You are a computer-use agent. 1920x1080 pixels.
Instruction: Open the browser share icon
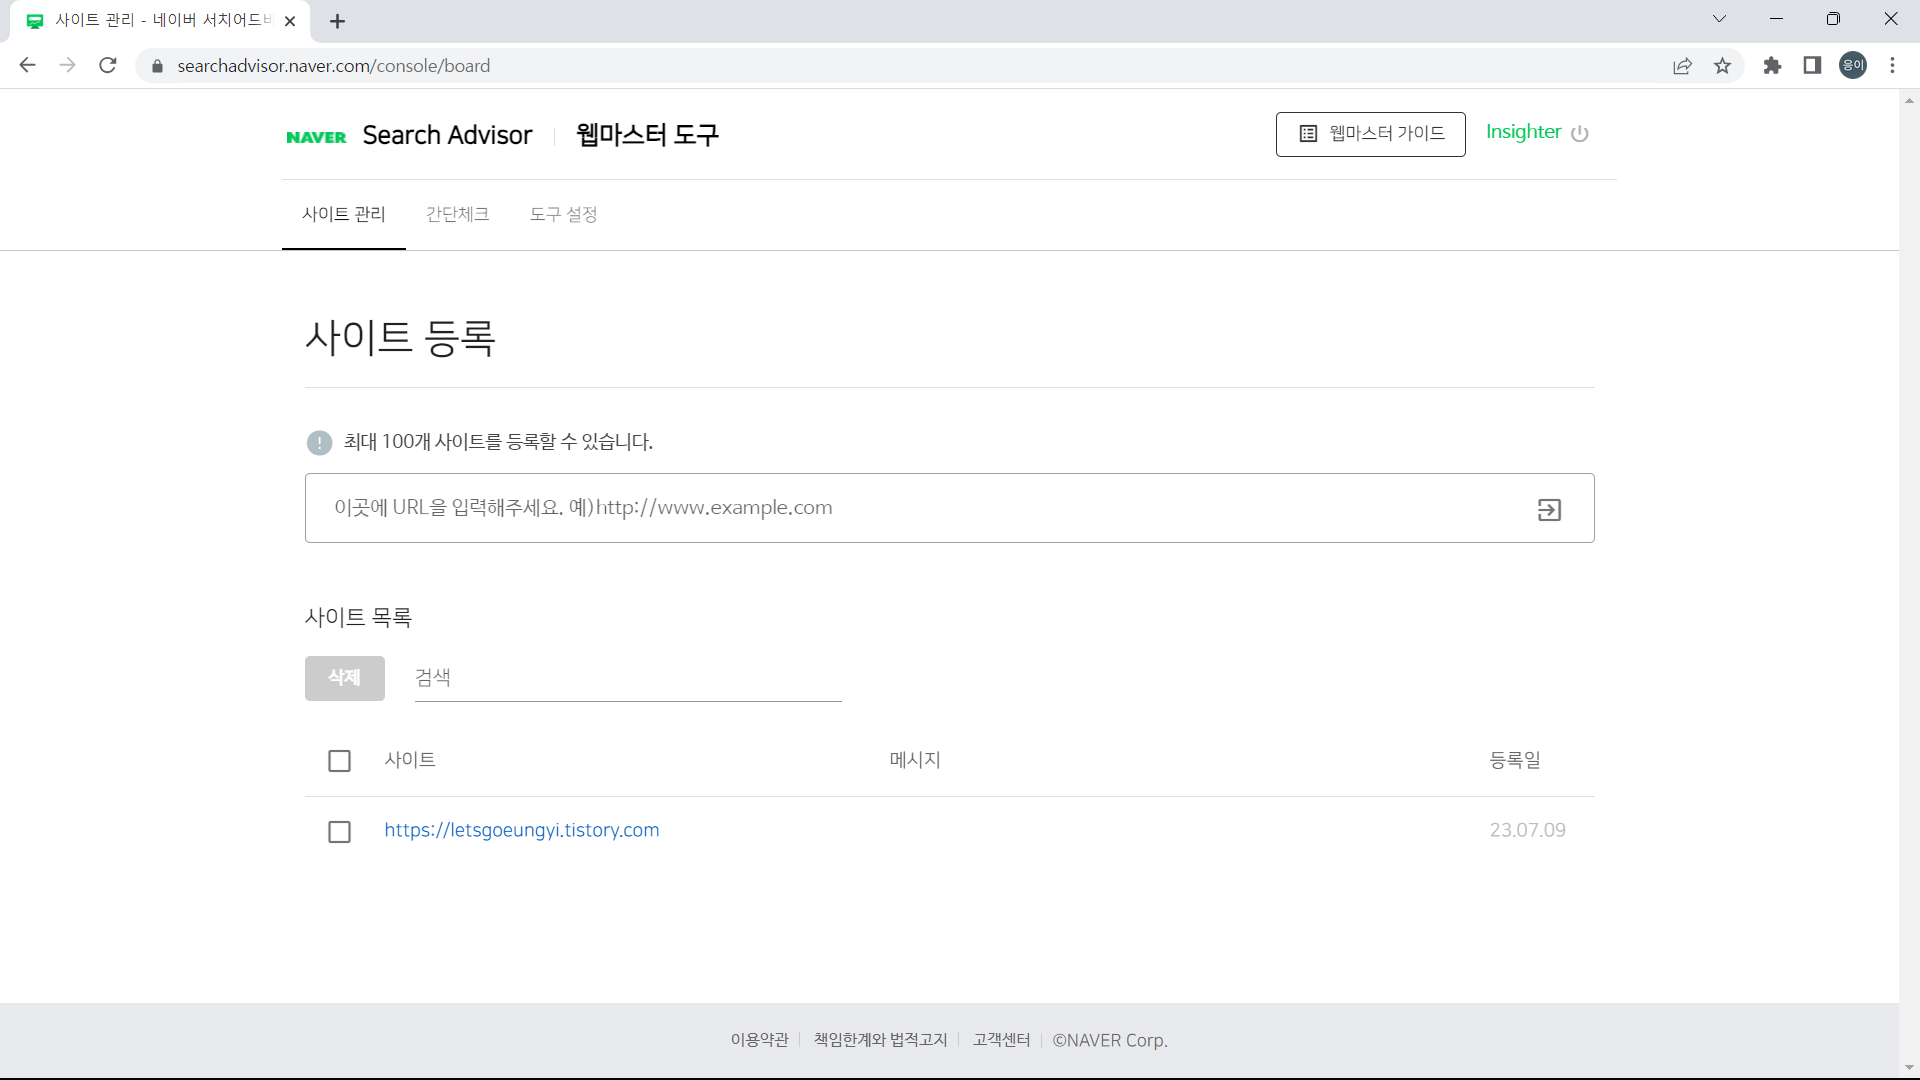(1682, 65)
